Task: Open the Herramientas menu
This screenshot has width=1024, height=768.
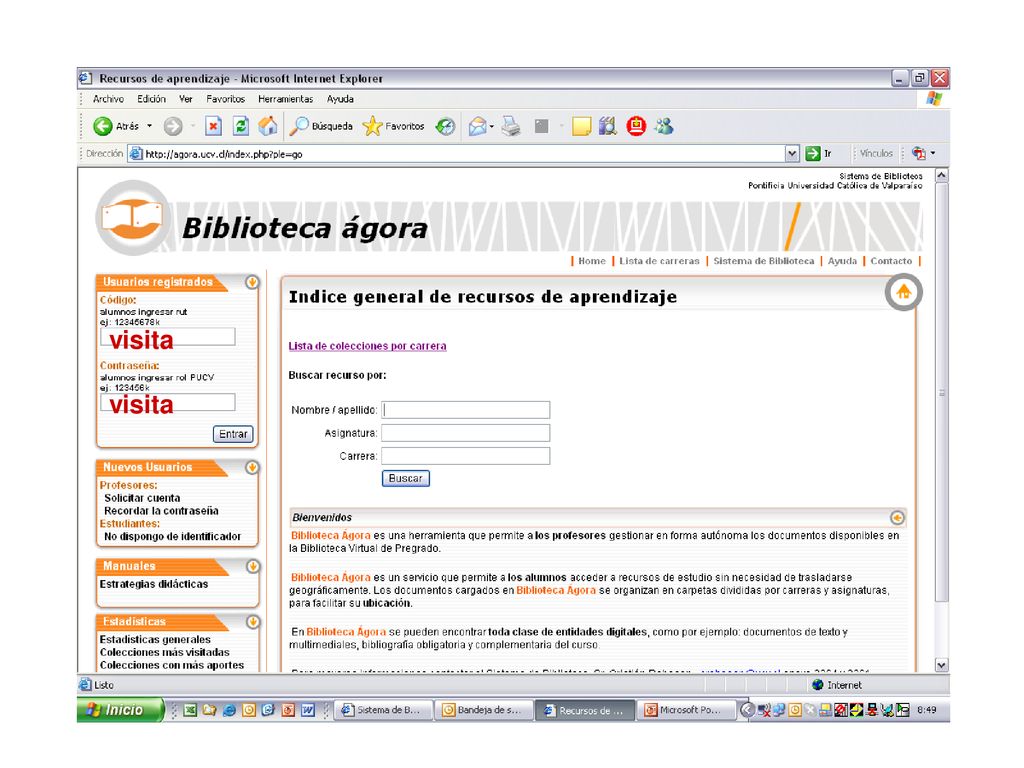Action: tap(285, 99)
